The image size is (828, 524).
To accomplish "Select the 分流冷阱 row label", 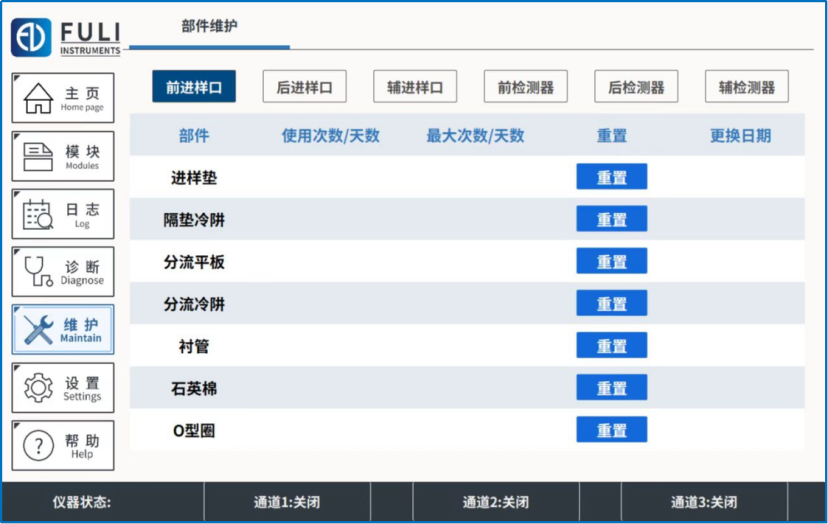I will [194, 304].
